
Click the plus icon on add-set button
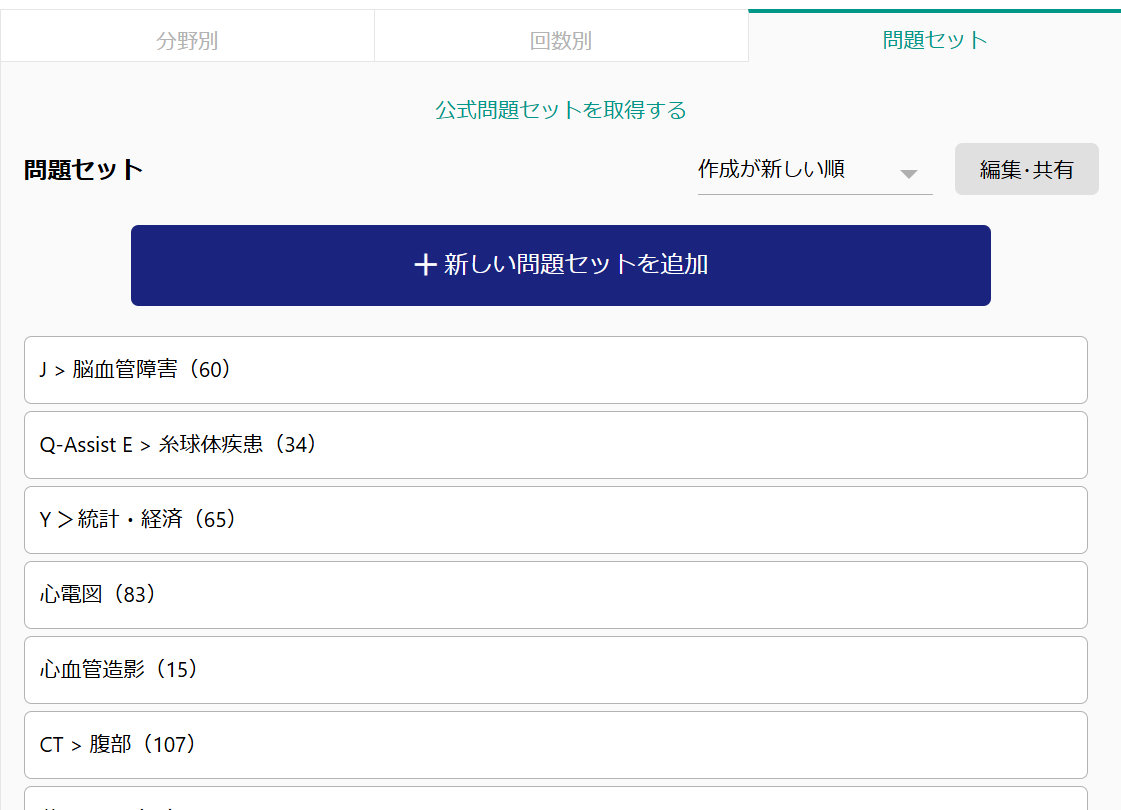click(x=426, y=265)
